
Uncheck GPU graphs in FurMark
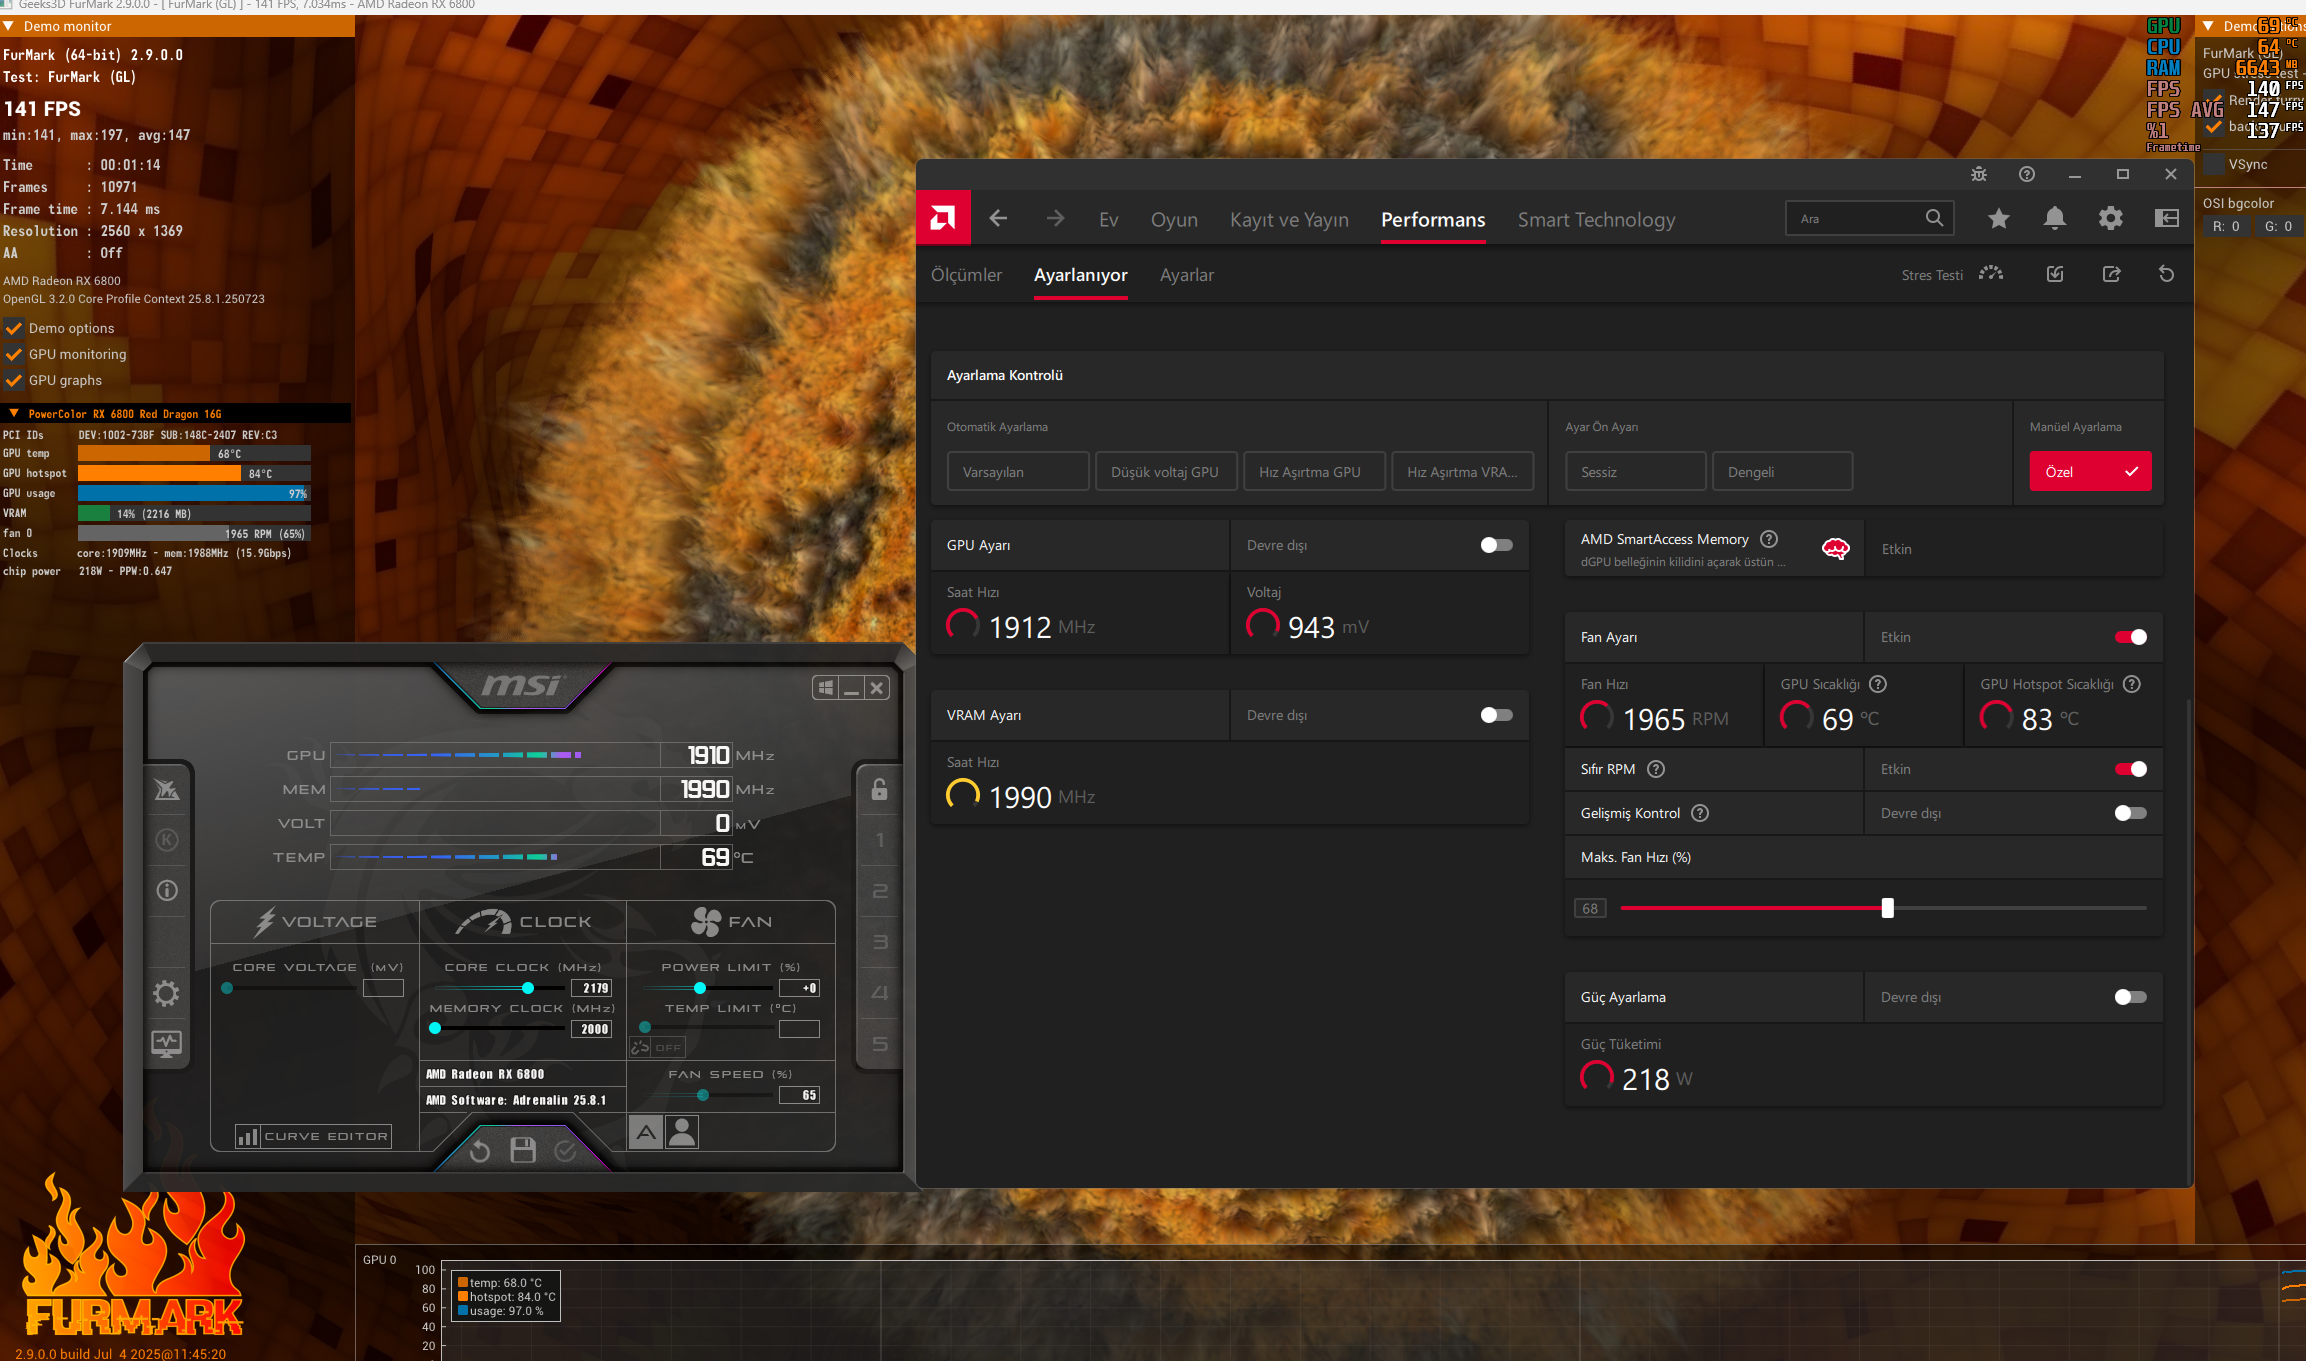(x=14, y=380)
